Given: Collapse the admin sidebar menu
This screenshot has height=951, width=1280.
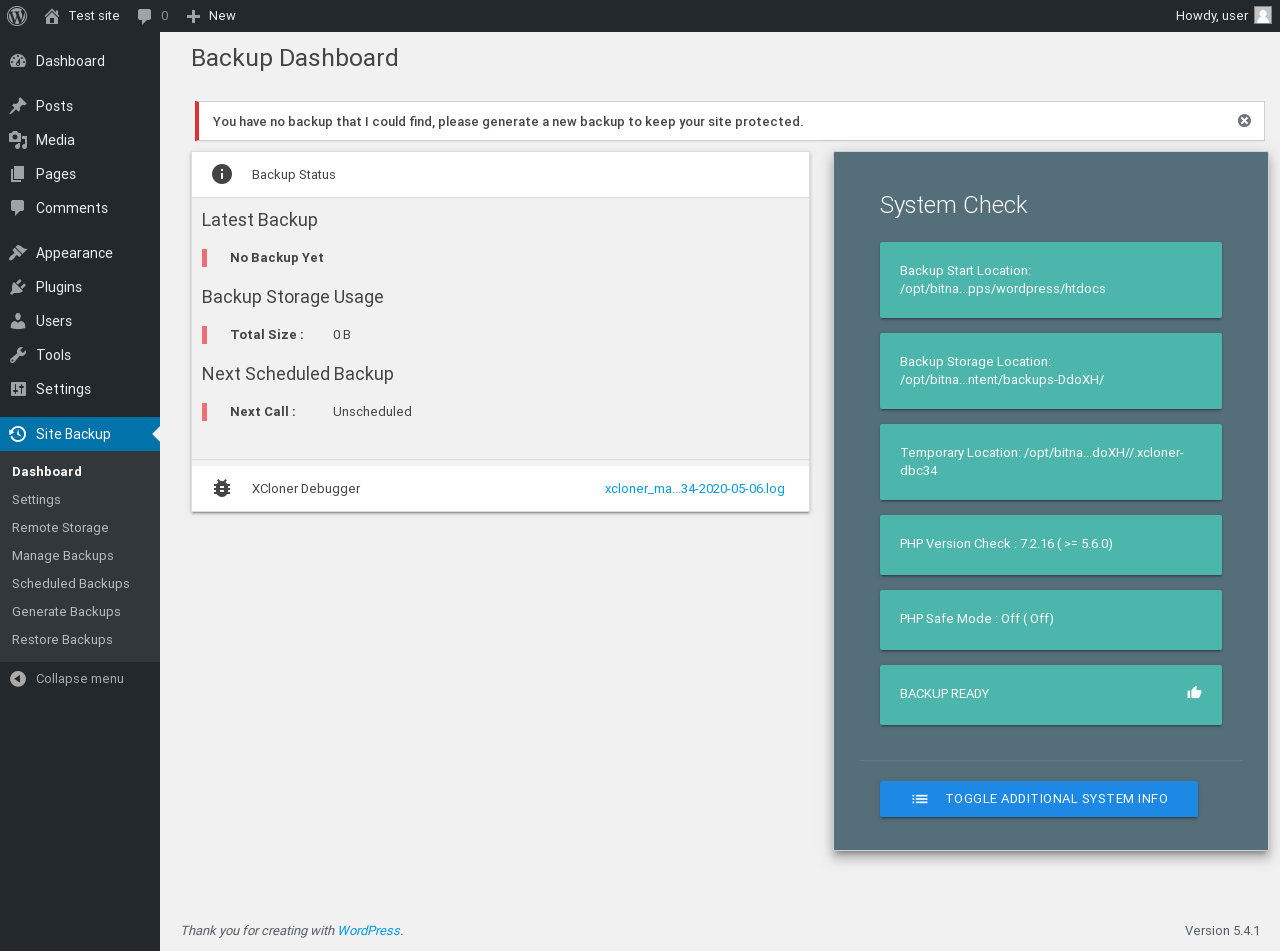Looking at the screenshot, I should (68, 679).
